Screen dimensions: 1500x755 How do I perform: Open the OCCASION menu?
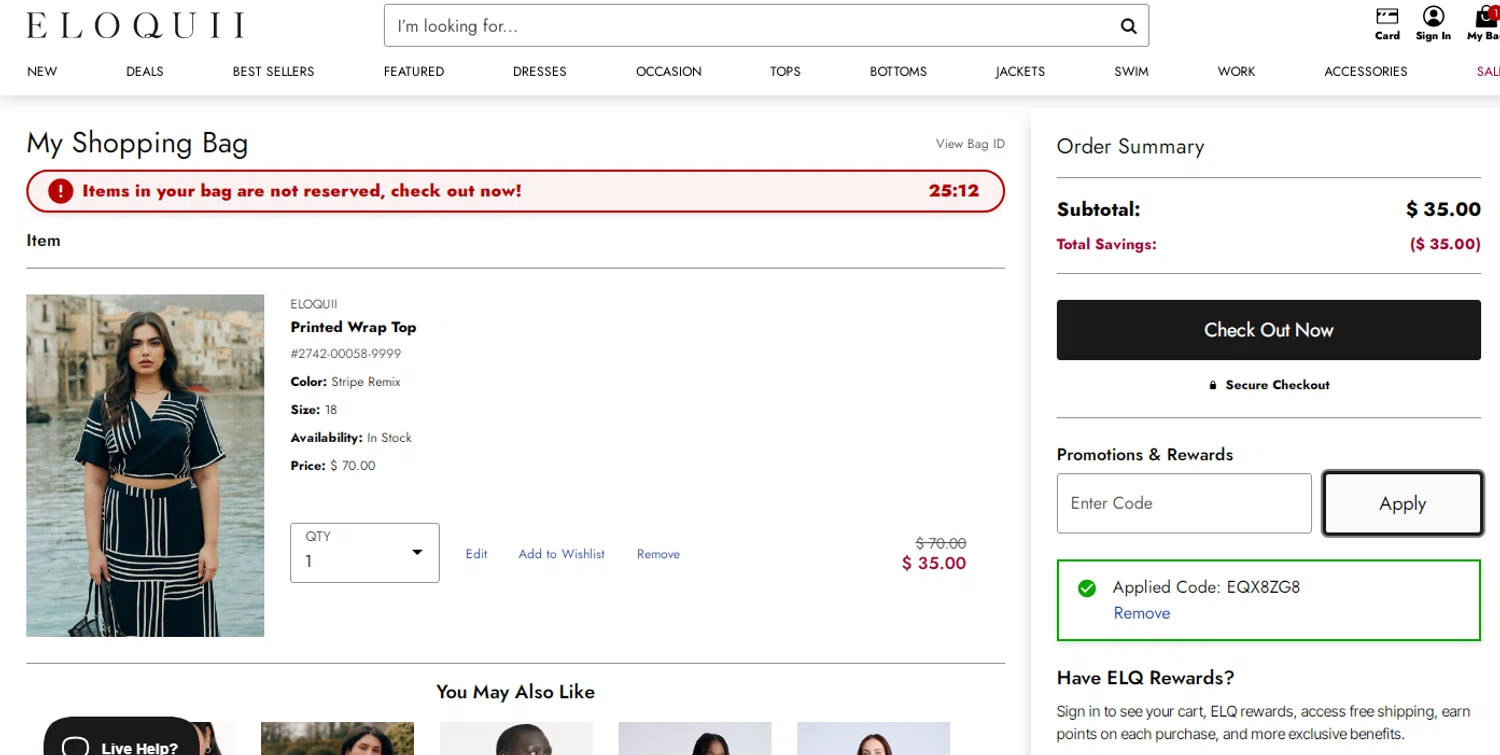click(669, 72)
